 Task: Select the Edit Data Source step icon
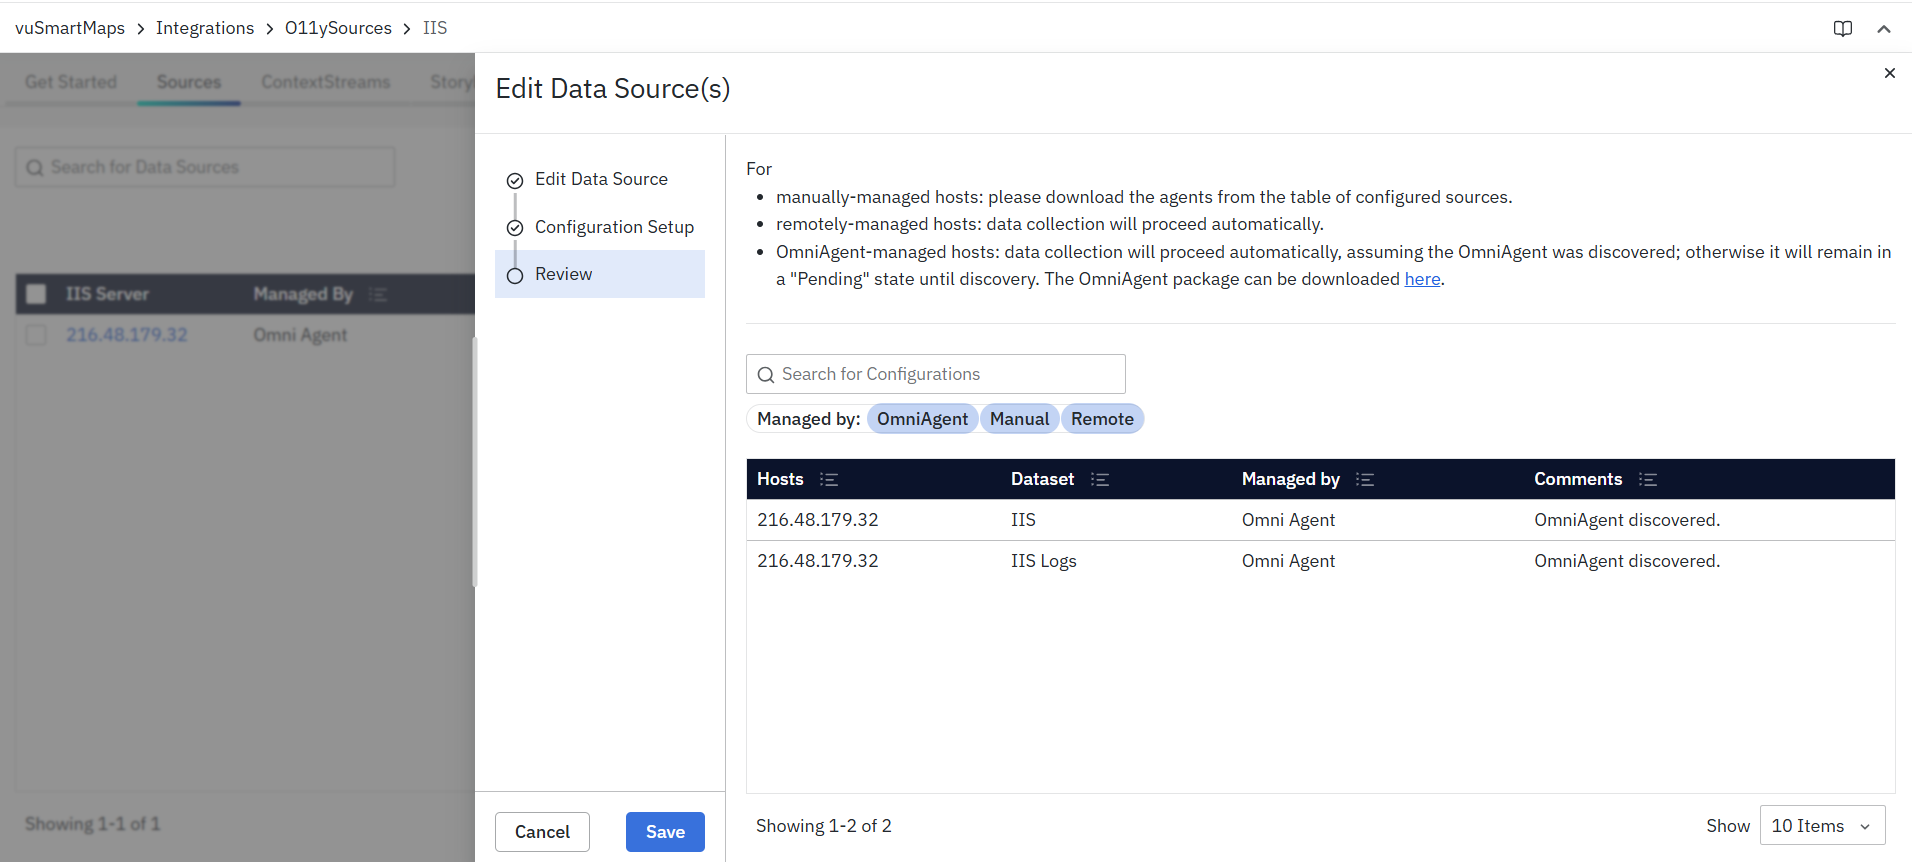515,181
